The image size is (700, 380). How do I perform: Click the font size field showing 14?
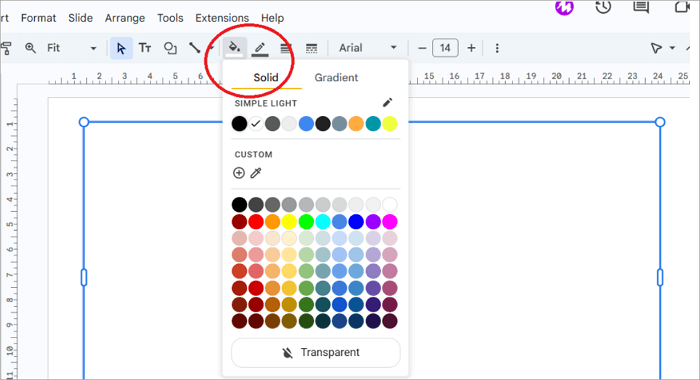(x=445, y=48)
